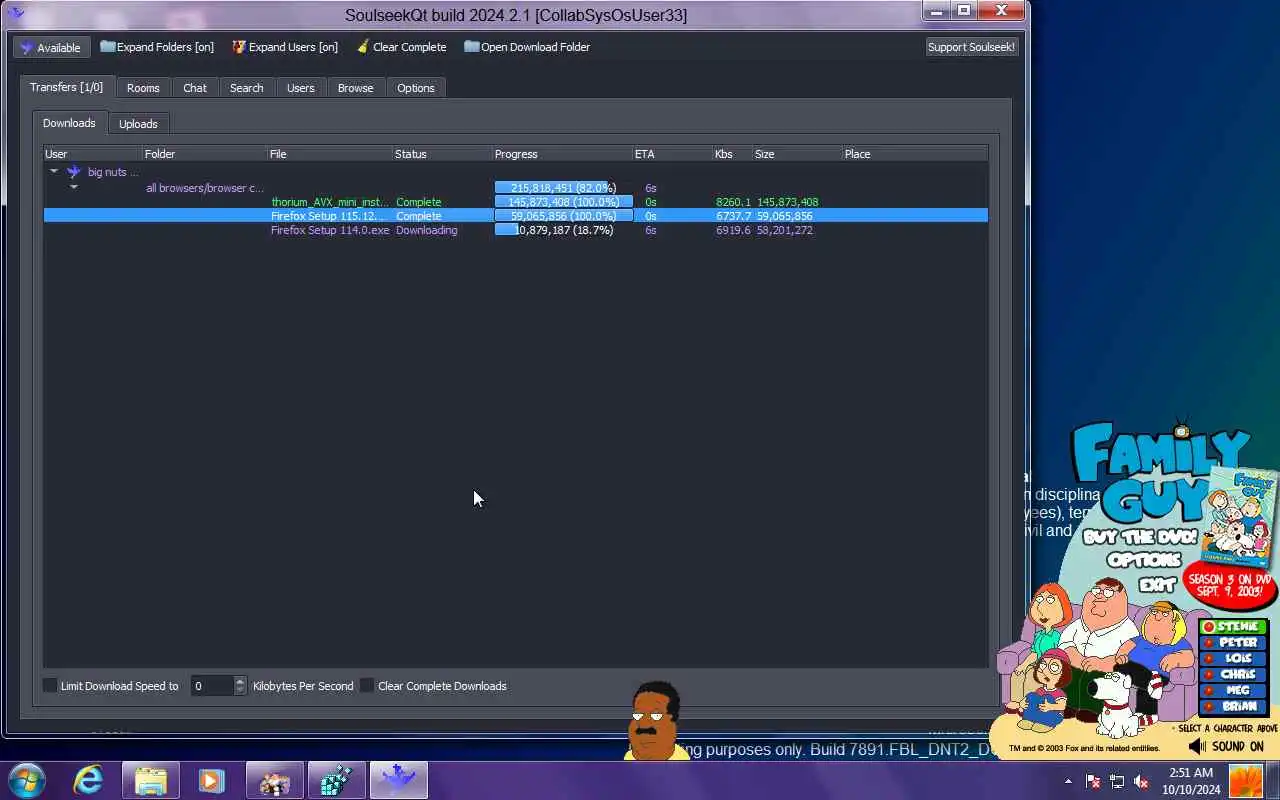1280x800 pixels.
Task: Open Internet Explorer from taskbar
Action: (88, 780)
